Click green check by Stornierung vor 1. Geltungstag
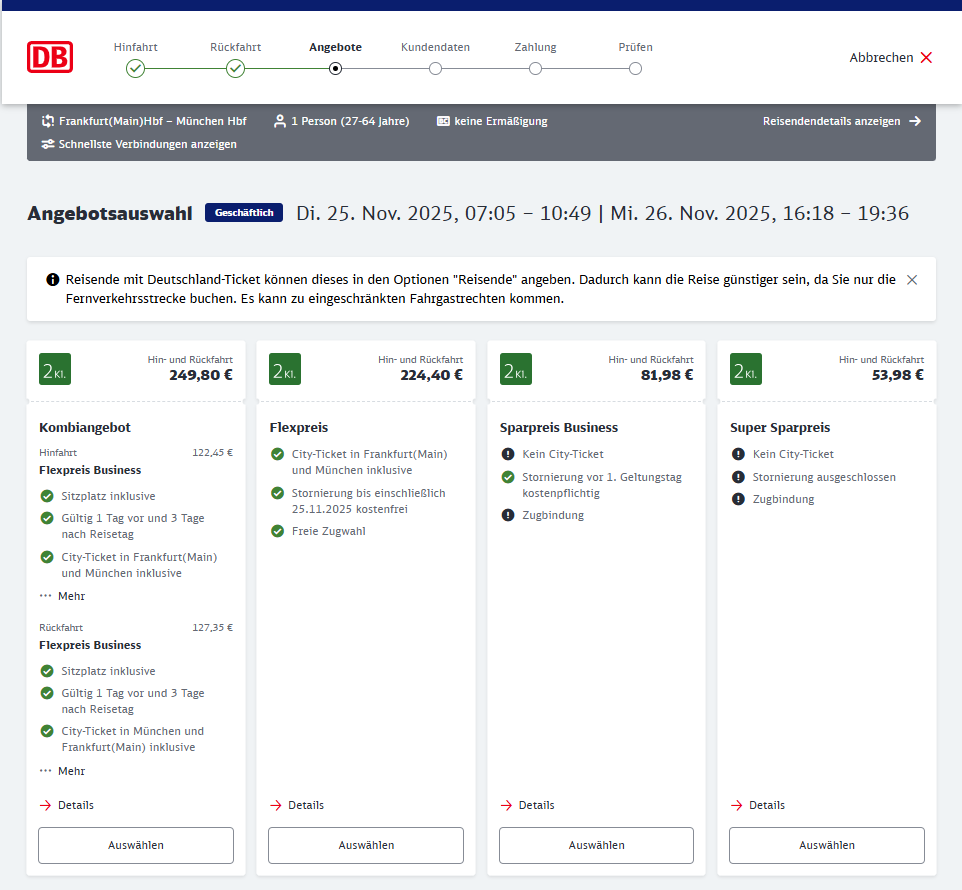The image size is (962, 890). (508, 477)
